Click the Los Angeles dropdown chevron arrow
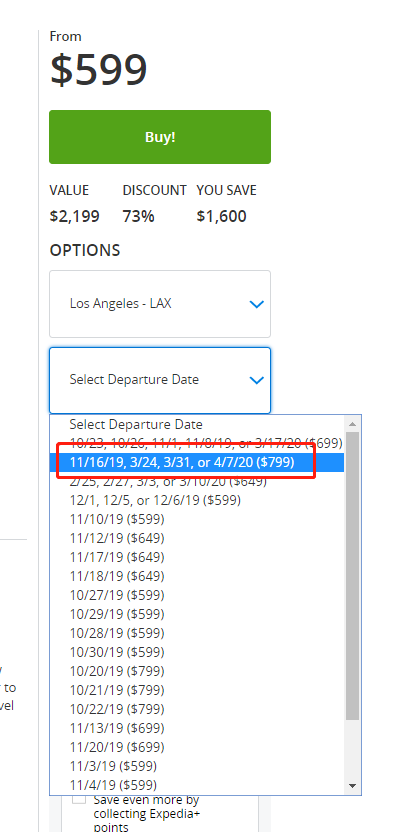The height and width of the screenshot is (832, 413). pos(256,305)
